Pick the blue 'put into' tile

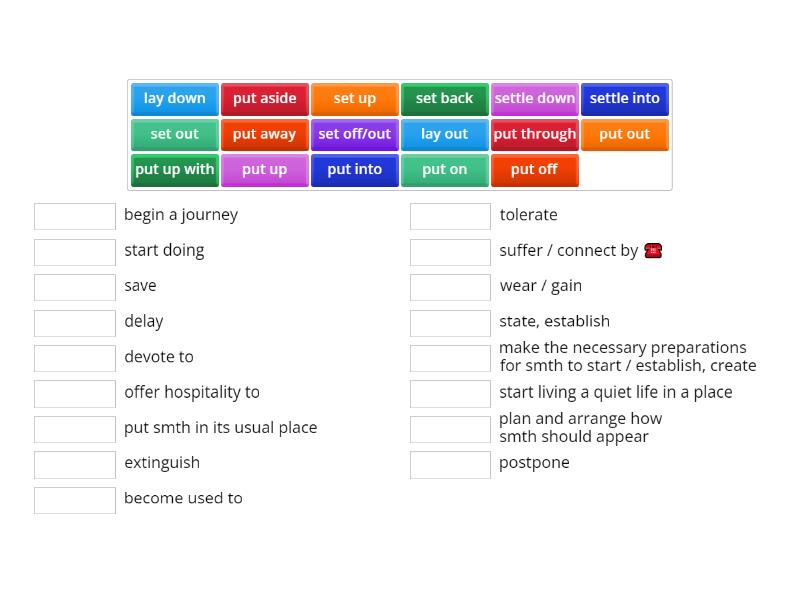tap(355, 170)
